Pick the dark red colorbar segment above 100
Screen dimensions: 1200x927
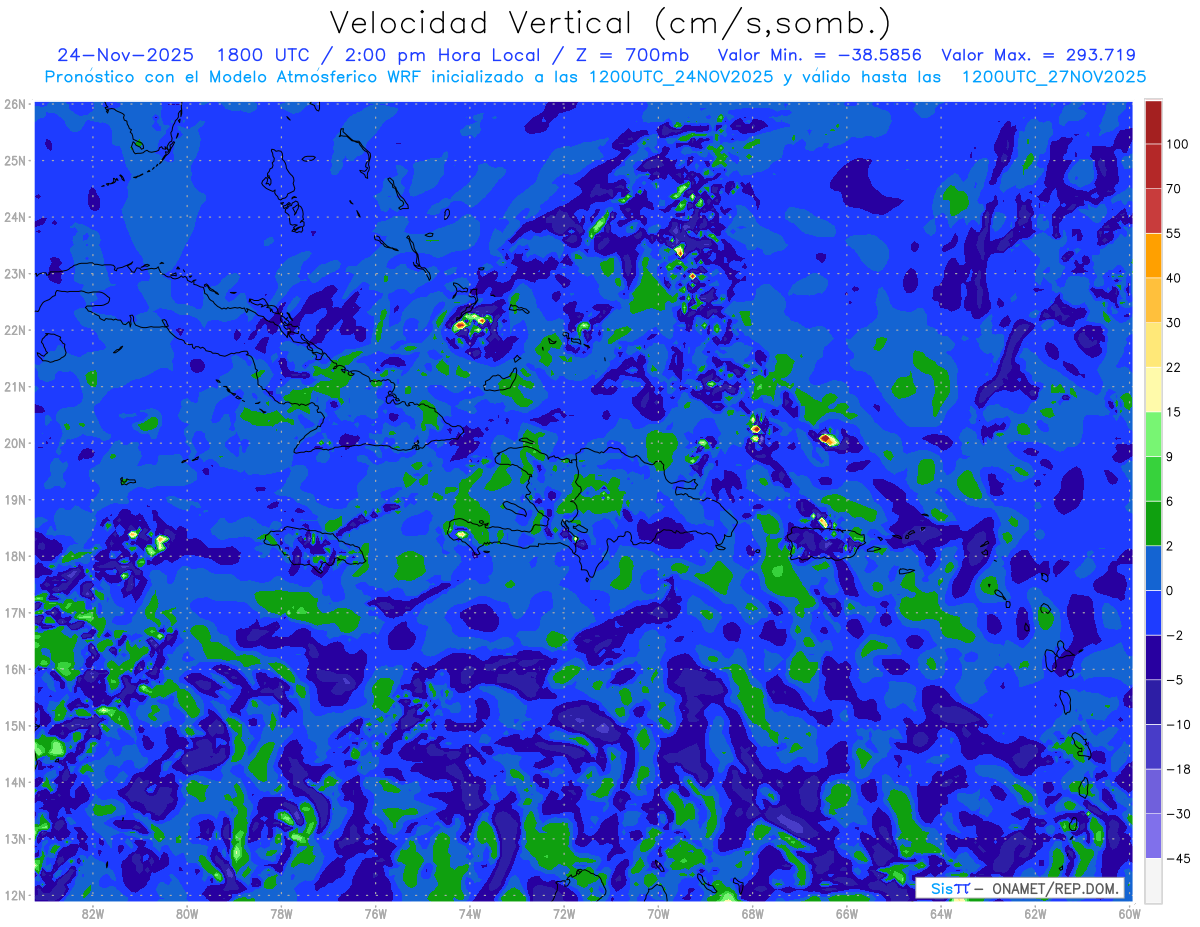(x=1154, y=122)
